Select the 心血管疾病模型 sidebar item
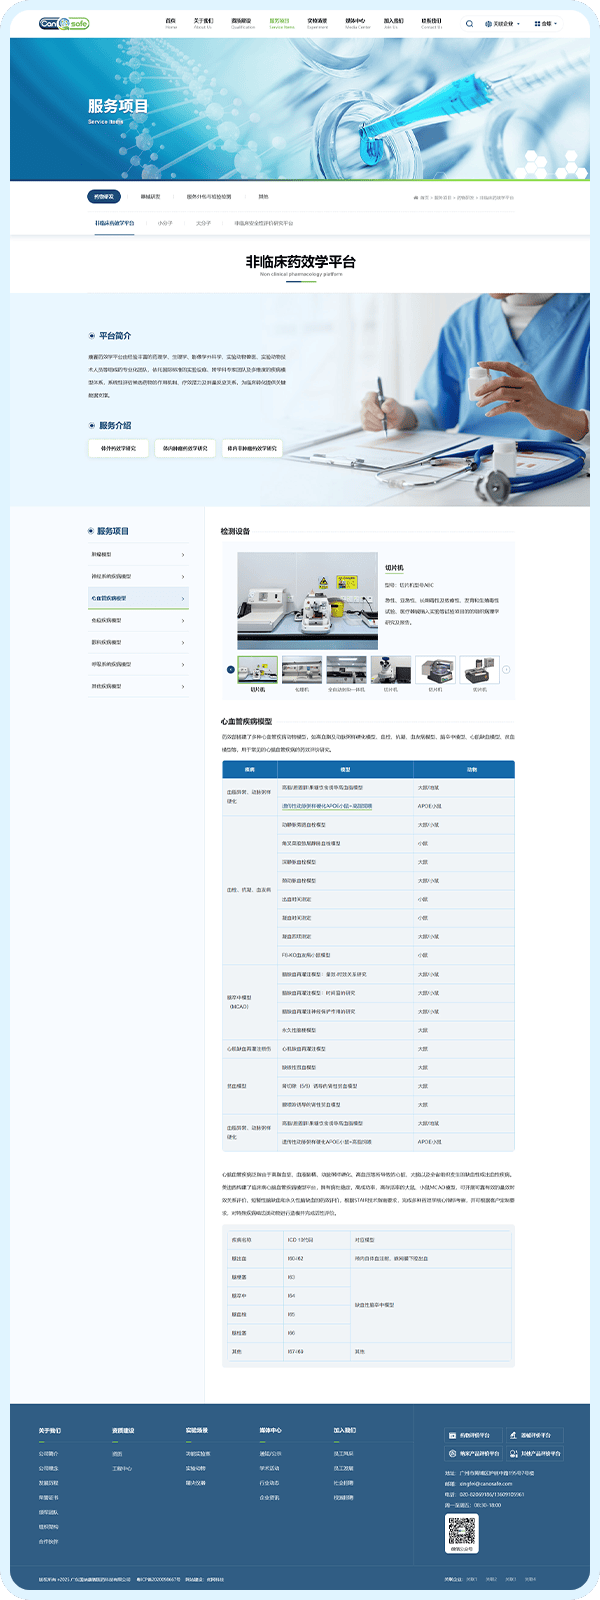Viewport: 600px width, 1600px height. (x=138, y=598)
